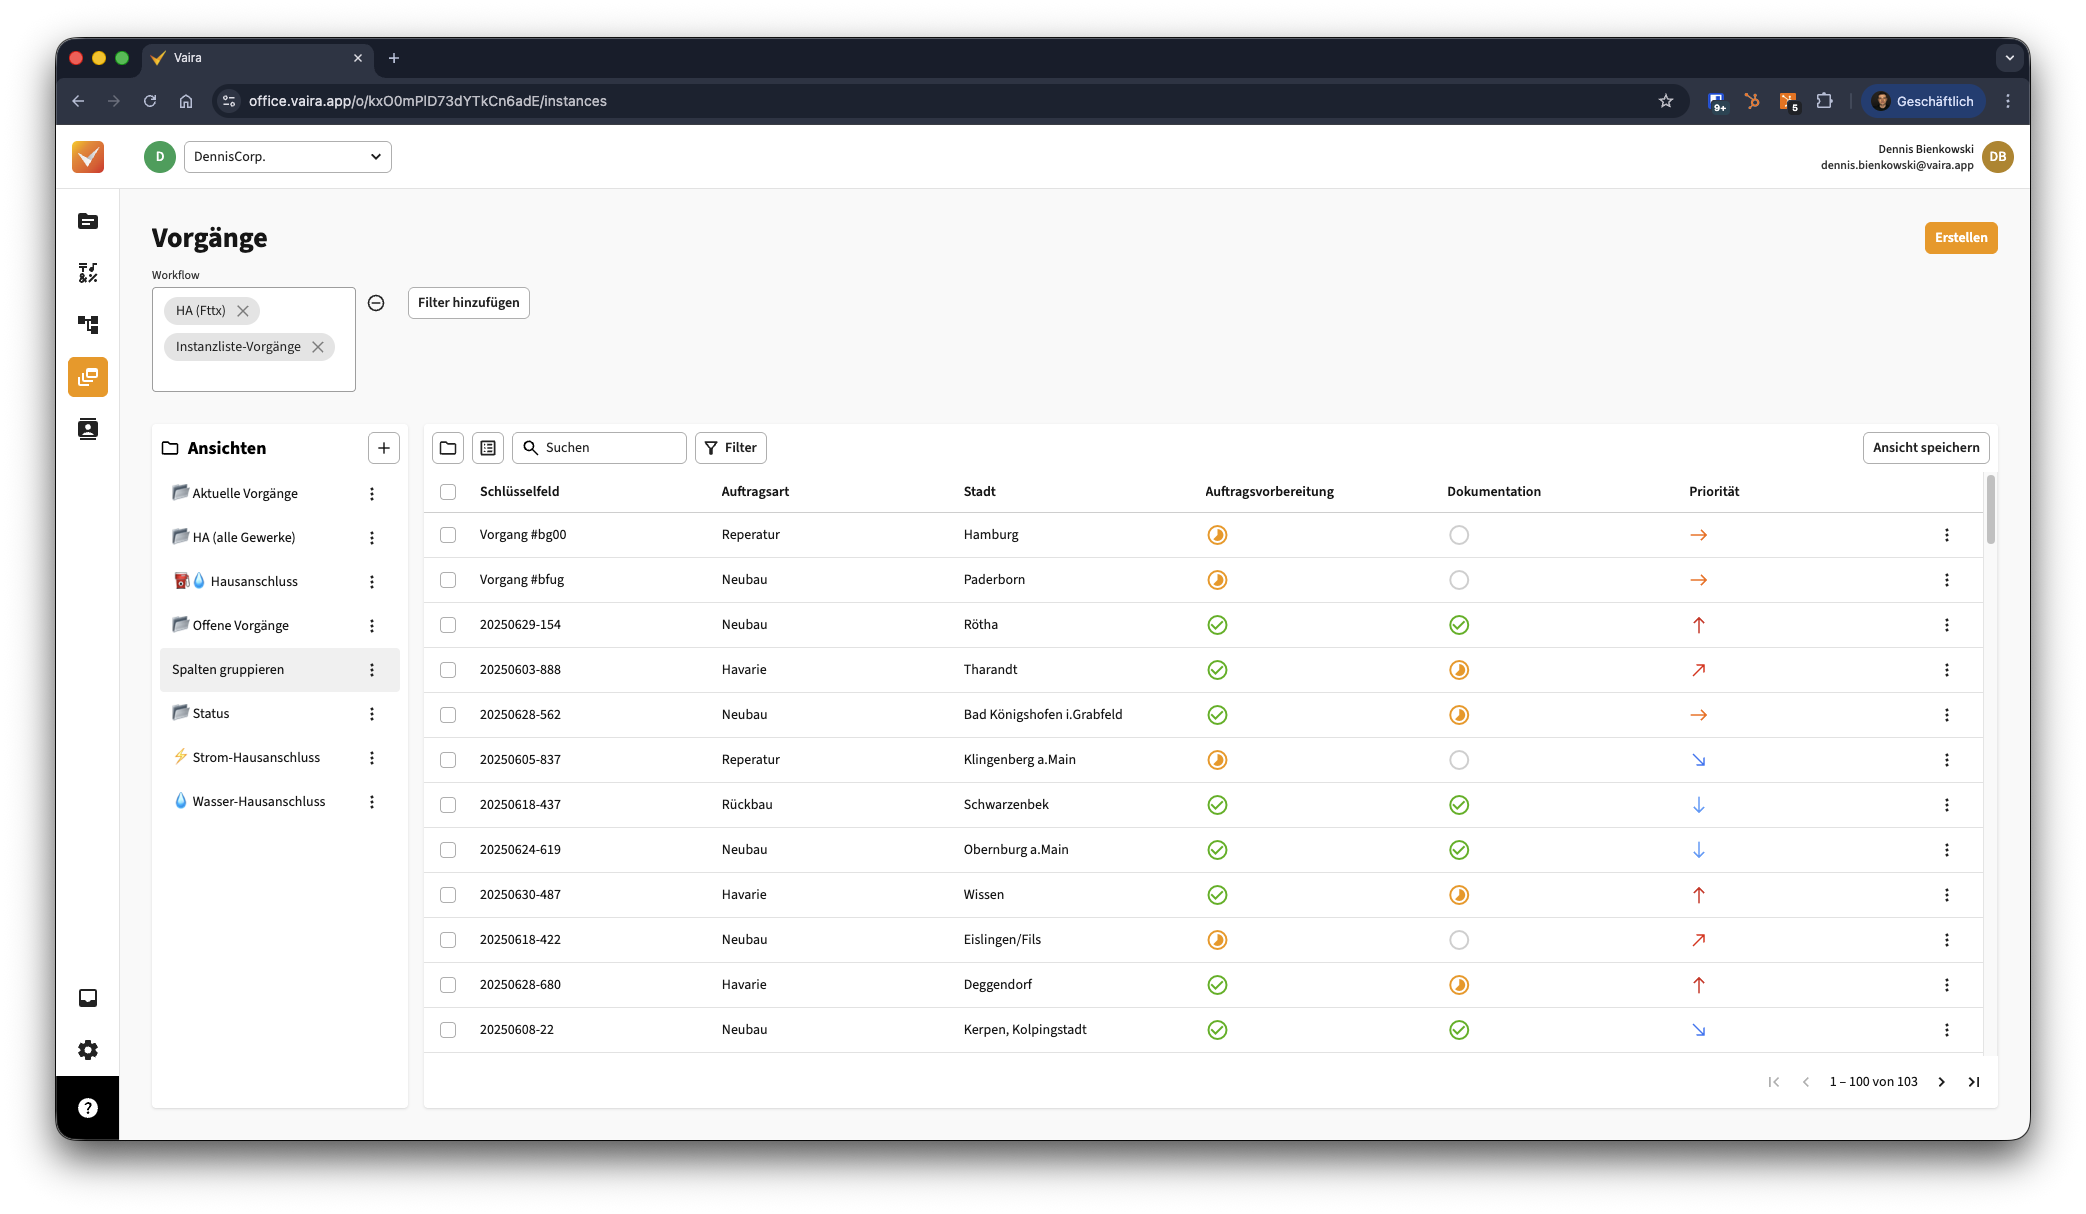Viewport: 2086px width, 1214px height.
Task: Open row actions menu for Hamburg entry
Action: (1946, 535)
